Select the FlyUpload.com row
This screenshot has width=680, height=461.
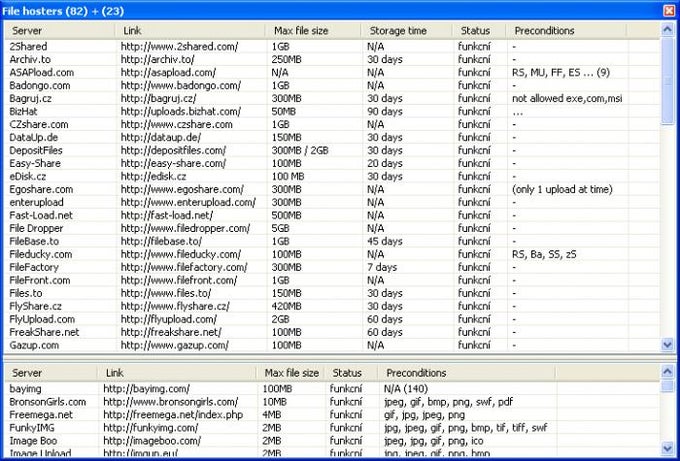click(332, 320)
